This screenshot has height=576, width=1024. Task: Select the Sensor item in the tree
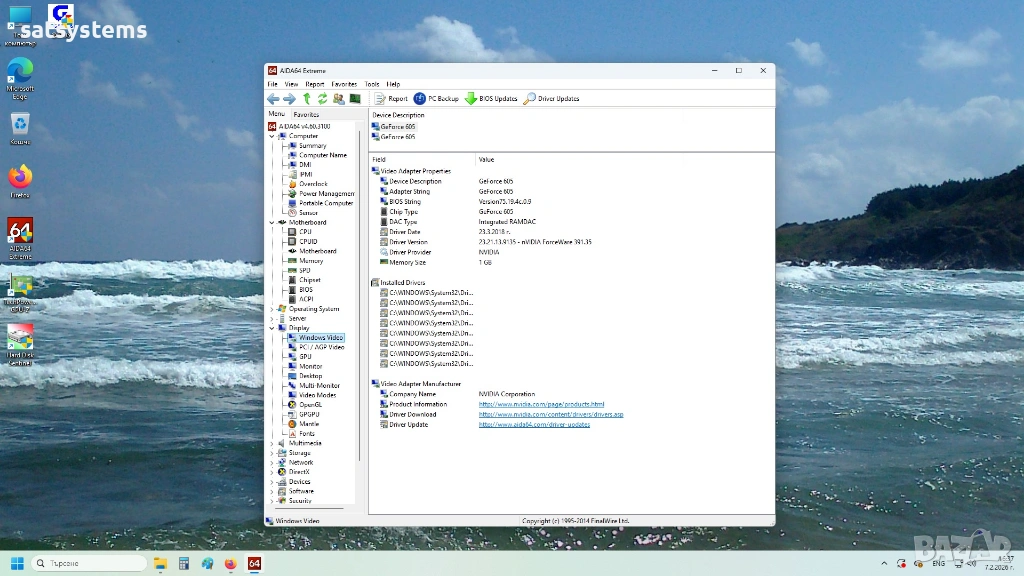[x=308, y=213]
